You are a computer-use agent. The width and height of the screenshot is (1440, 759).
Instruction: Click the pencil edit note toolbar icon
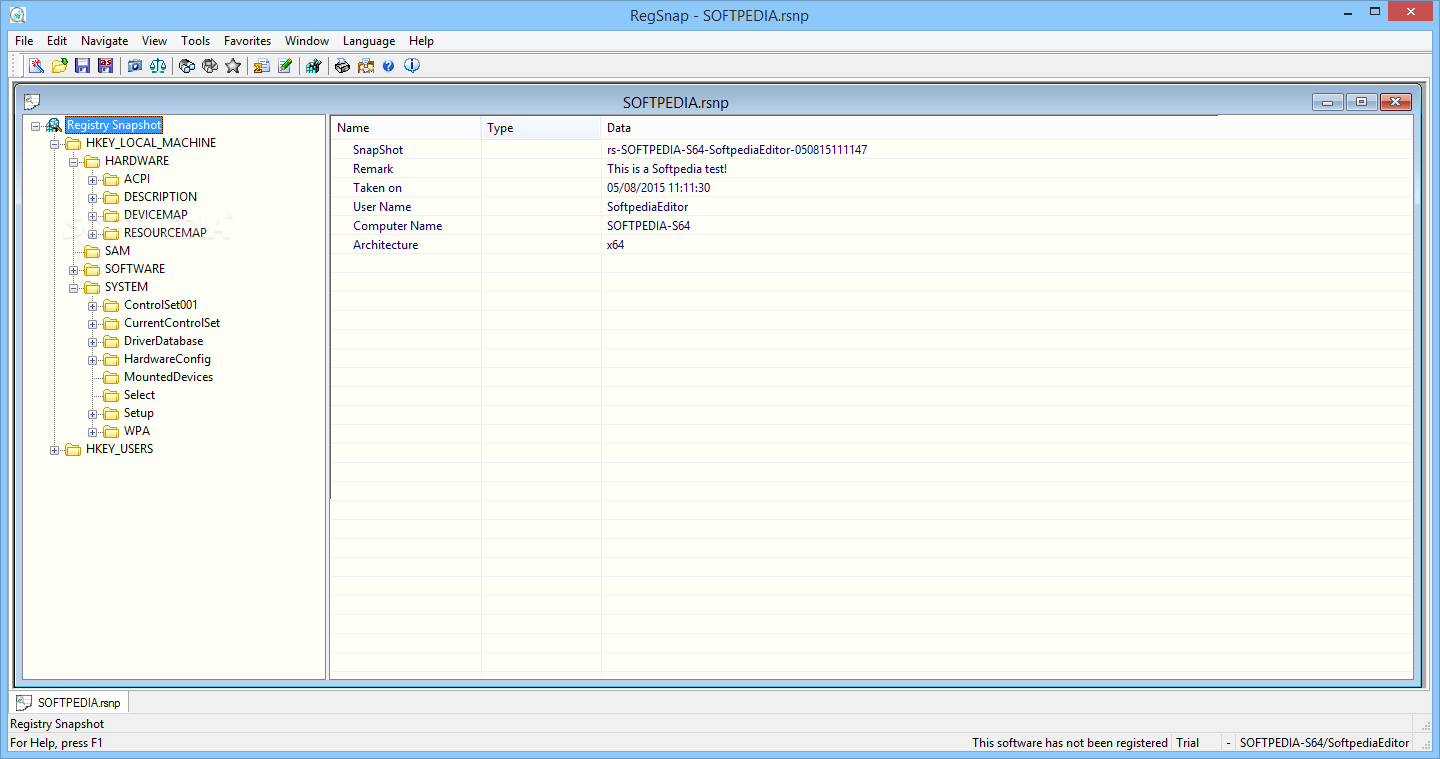[285, 66]
